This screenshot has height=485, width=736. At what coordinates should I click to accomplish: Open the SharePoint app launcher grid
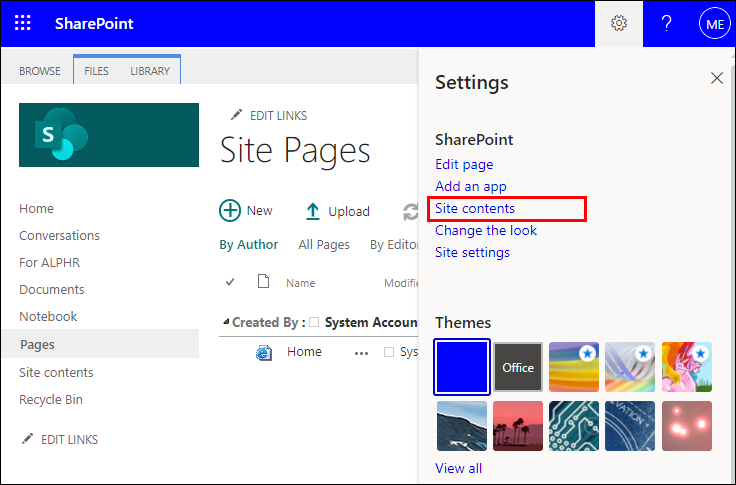pyautogui.click(x=23, y=23)
